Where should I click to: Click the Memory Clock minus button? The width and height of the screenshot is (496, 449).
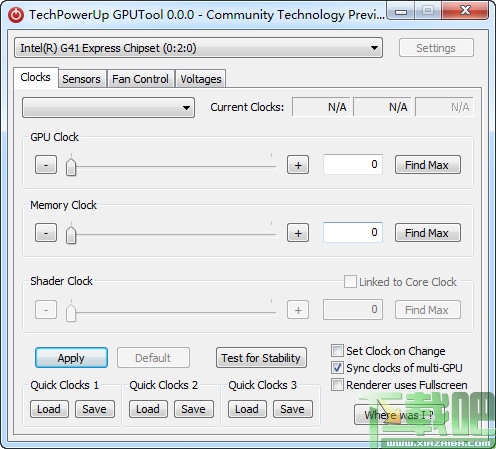pyautogui.click(x=46, y=233)
